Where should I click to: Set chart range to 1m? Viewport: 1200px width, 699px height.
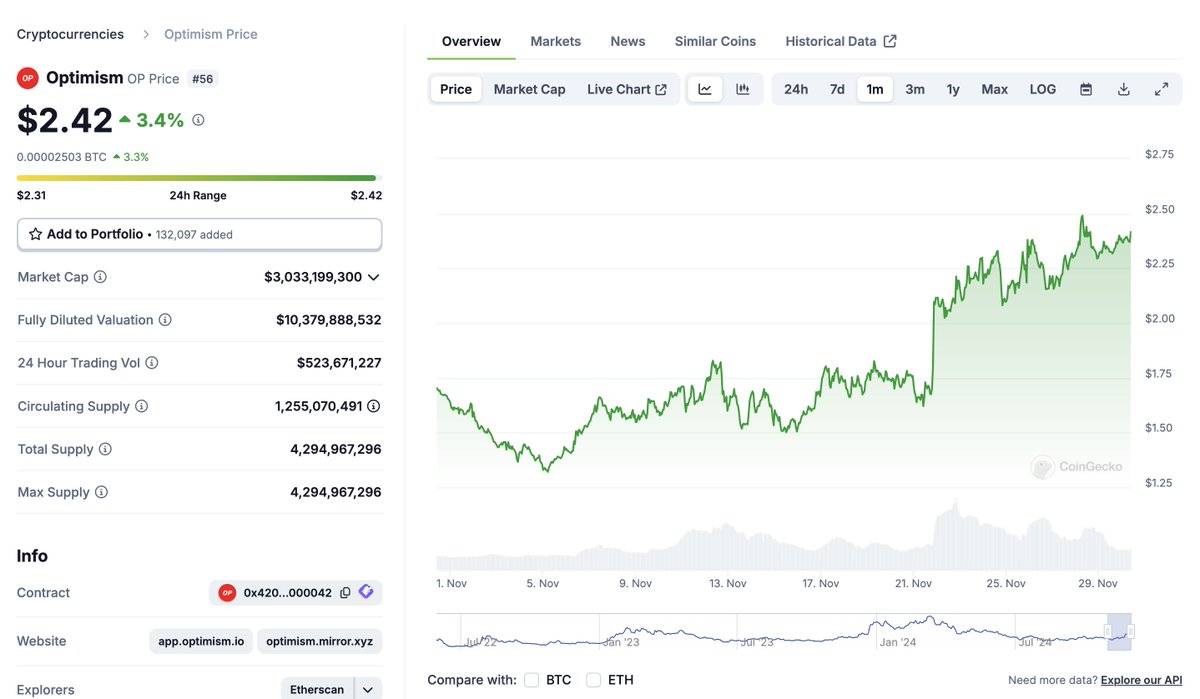point(875,89)
